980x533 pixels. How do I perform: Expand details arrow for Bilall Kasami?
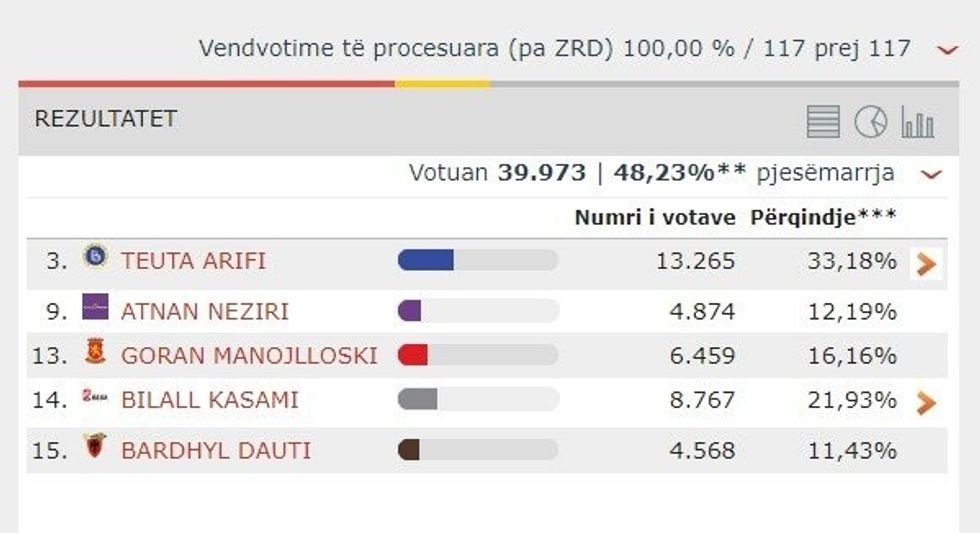(x=927, y=402)
